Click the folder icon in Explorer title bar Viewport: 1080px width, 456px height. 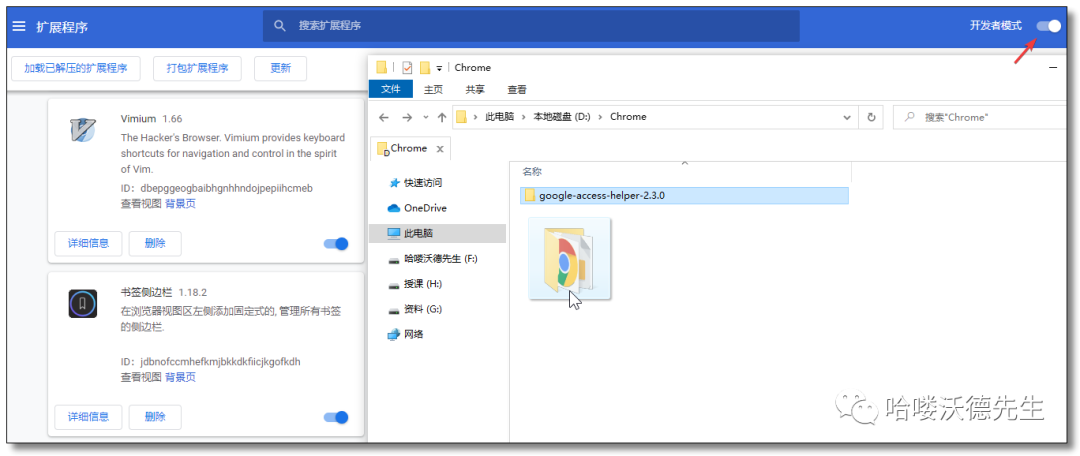382,68
